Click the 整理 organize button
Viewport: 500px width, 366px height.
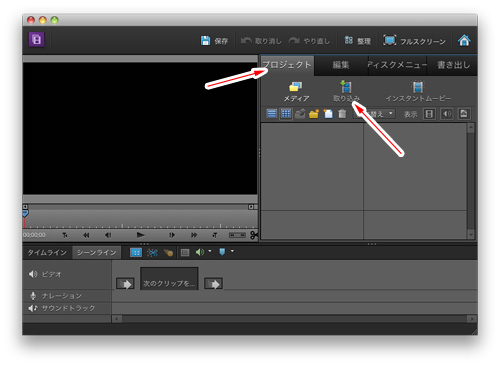tap(357, 41)
